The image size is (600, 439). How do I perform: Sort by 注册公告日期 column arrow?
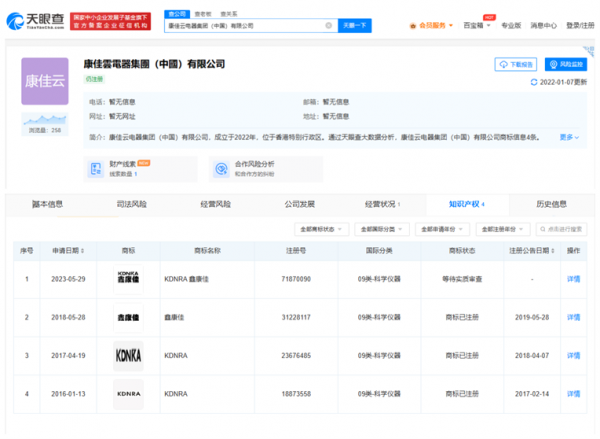pyautogui.click(x=553, y=251)
